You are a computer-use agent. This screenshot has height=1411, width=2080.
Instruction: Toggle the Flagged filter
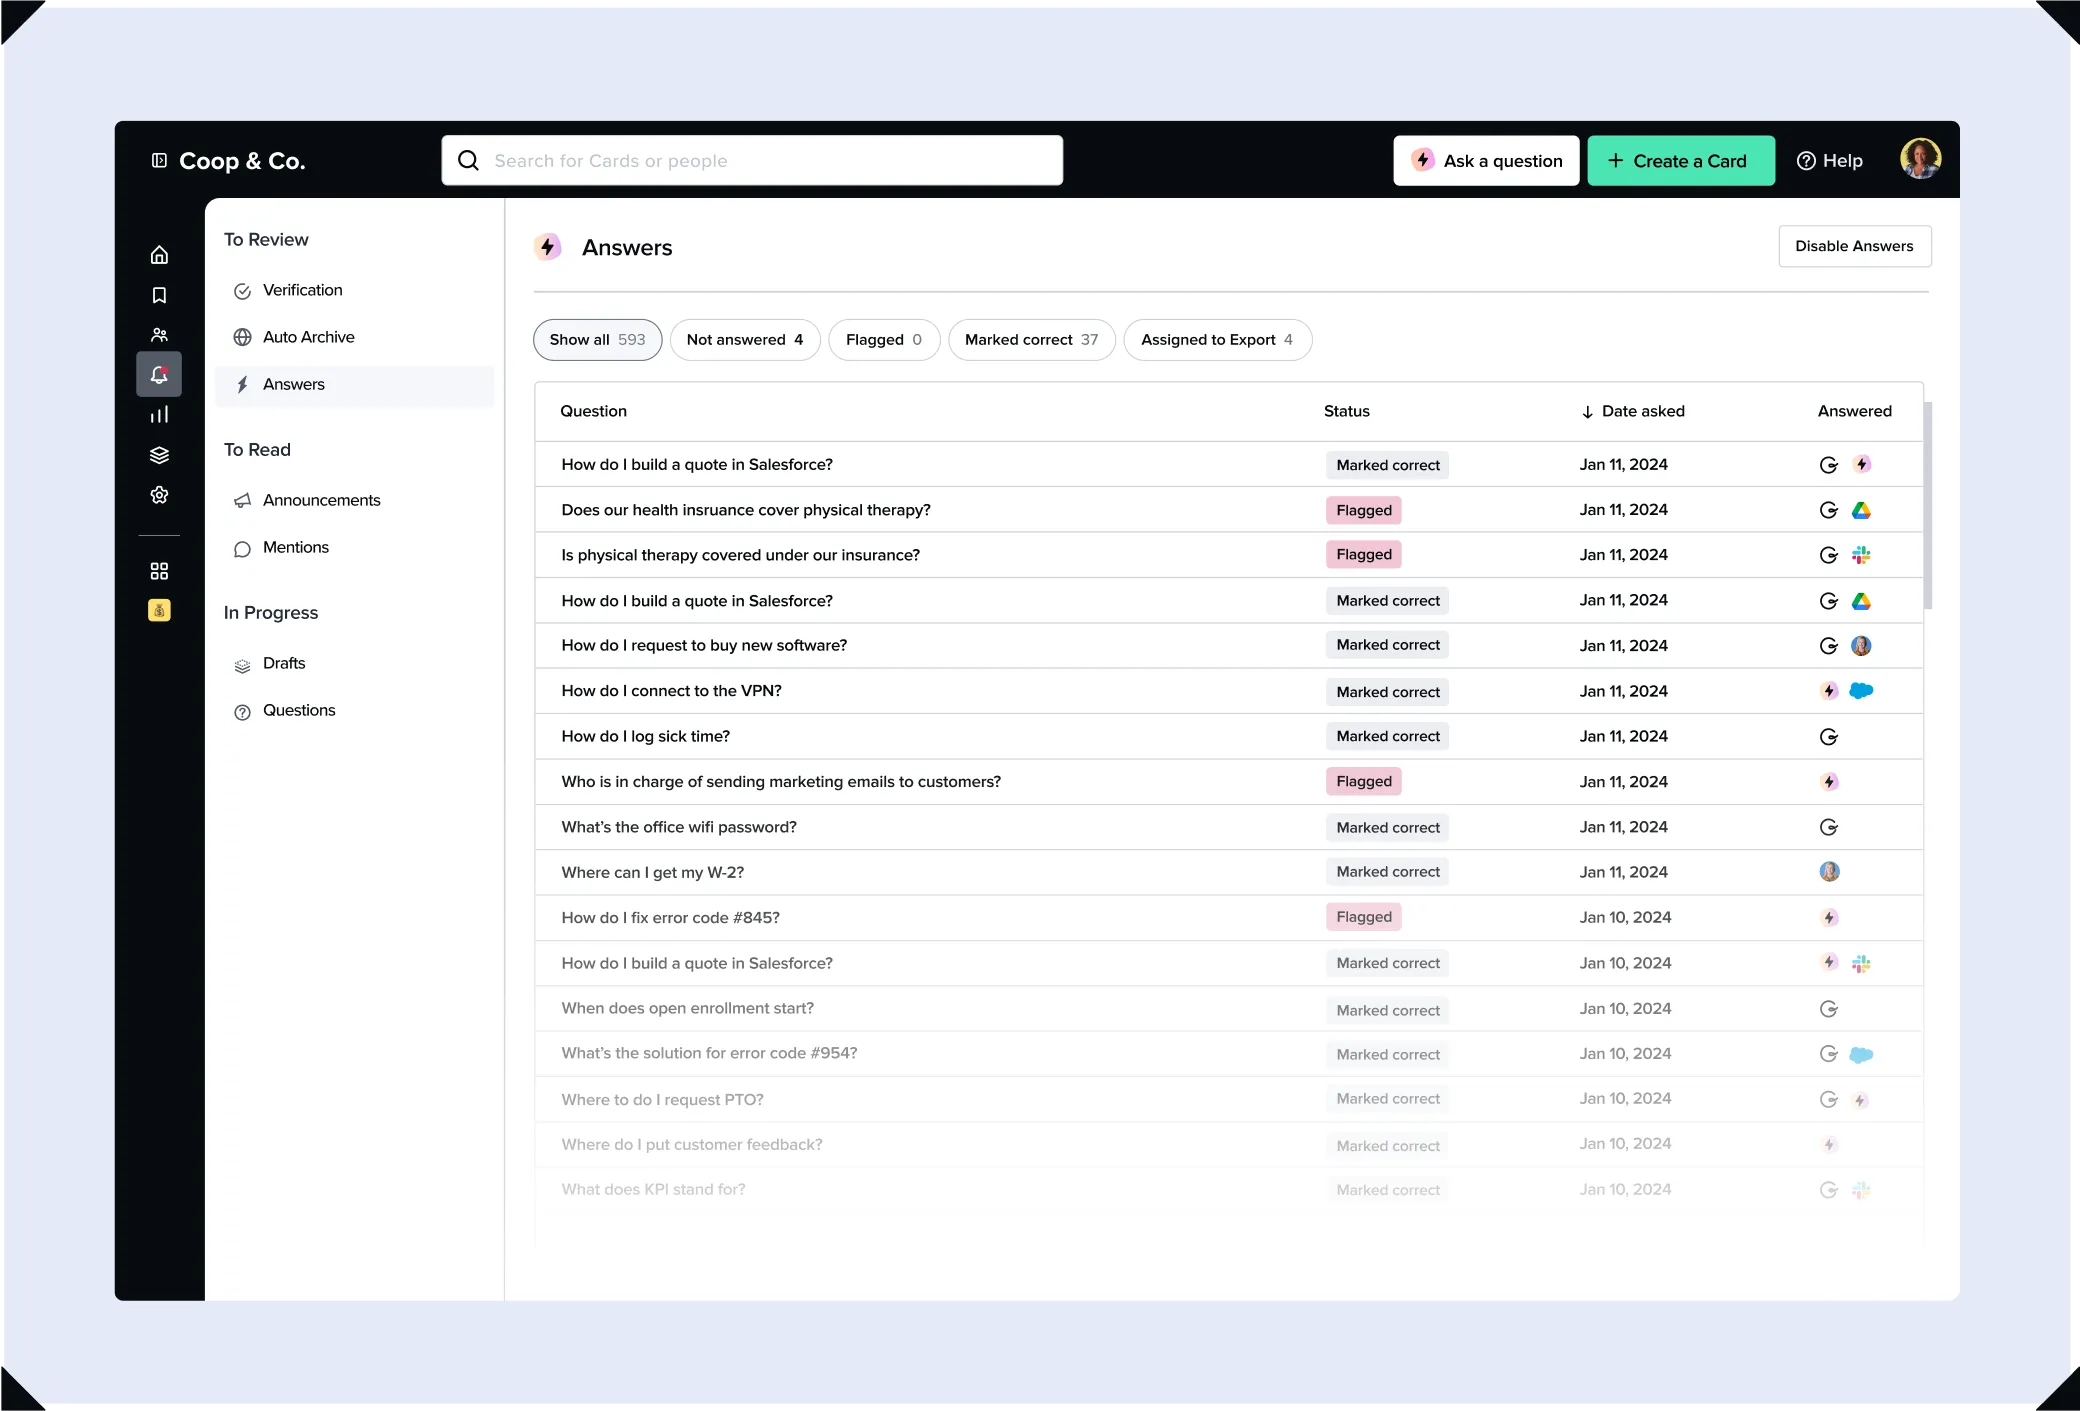pyautogui.click(x=884, y=340)
